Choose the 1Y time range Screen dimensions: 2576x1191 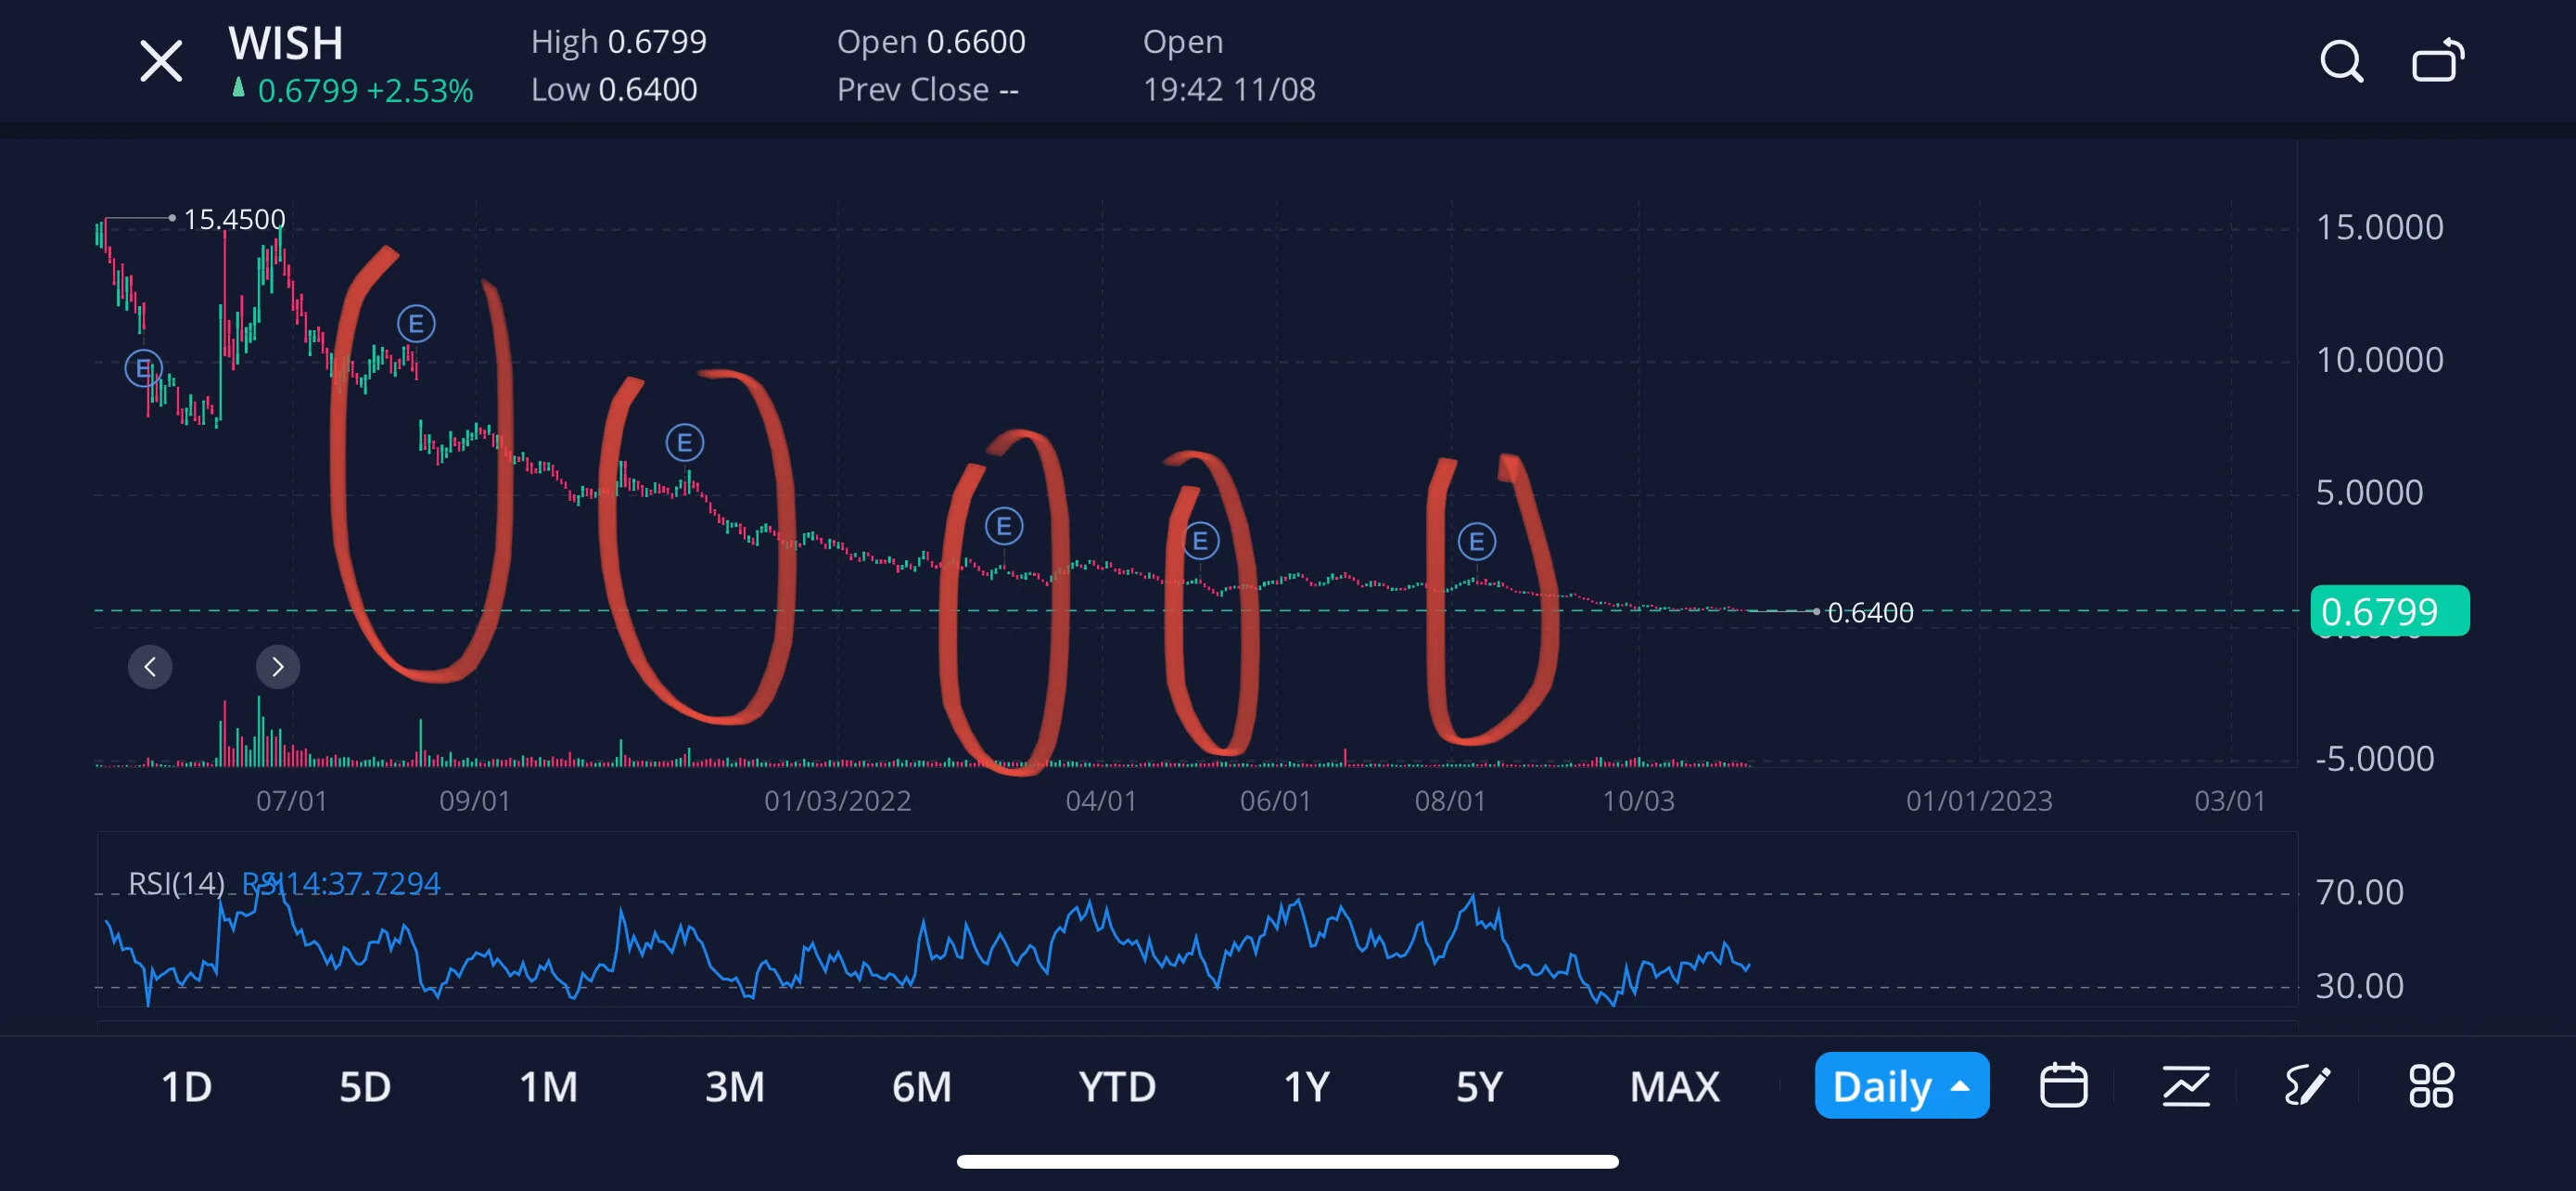(1306, 1086)
